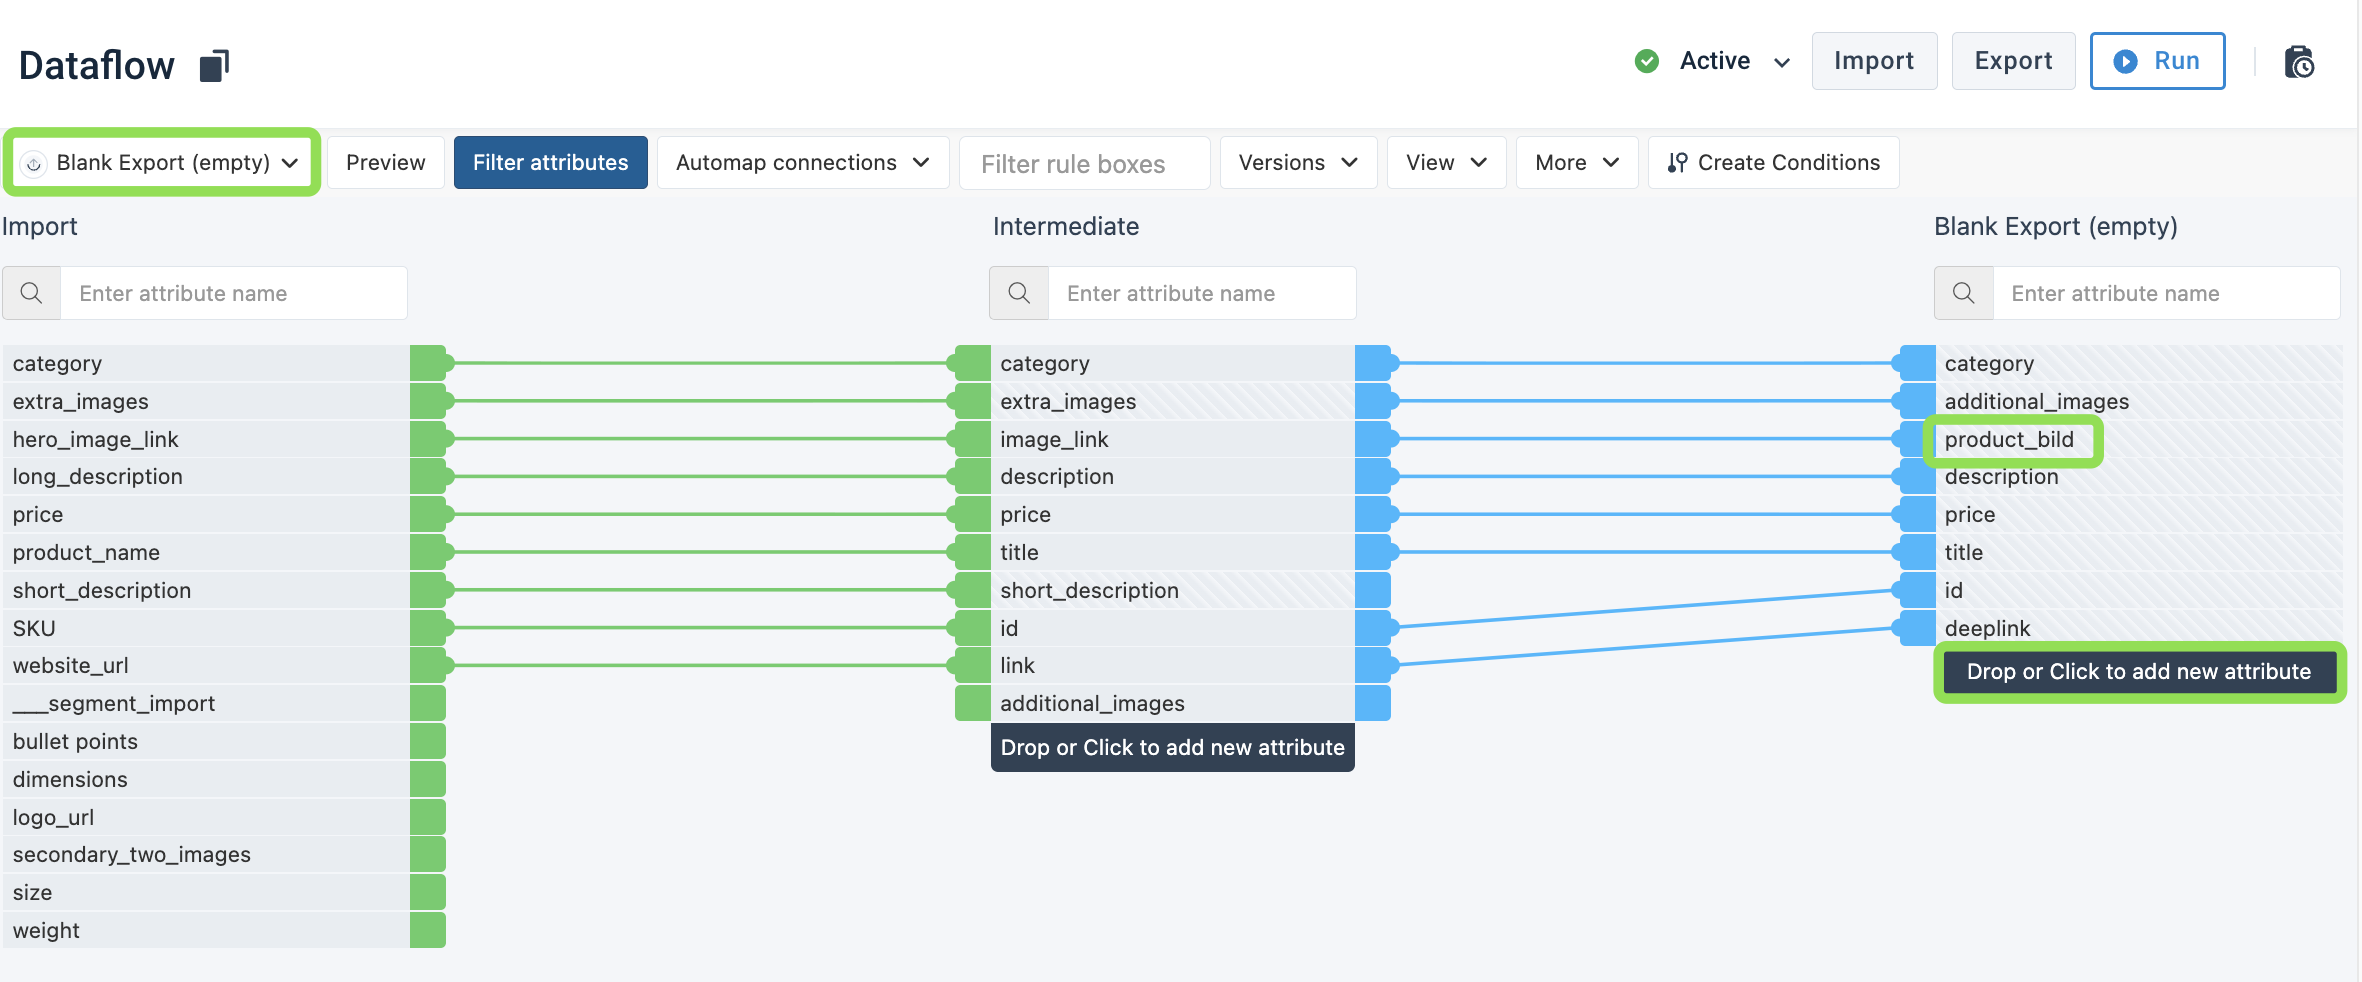
Task: Select ___segment_import attribute
Action: click(x=206, y=703)
